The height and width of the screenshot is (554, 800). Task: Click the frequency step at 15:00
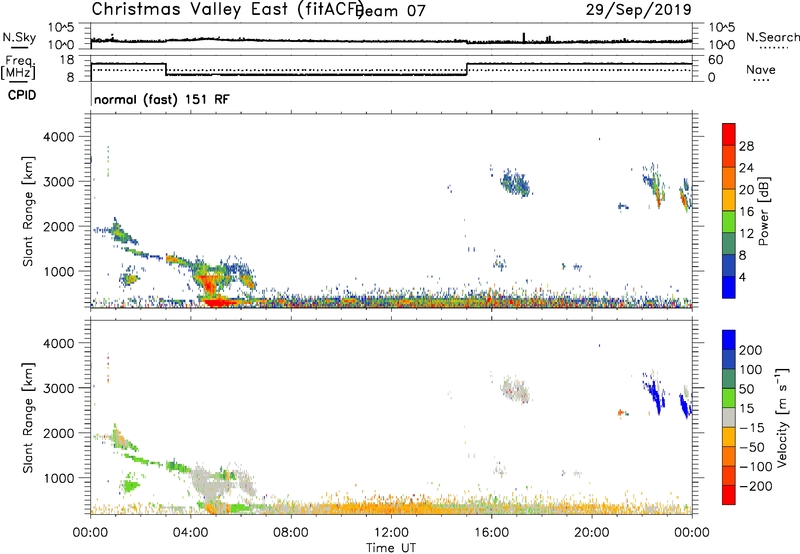(467, 69)
